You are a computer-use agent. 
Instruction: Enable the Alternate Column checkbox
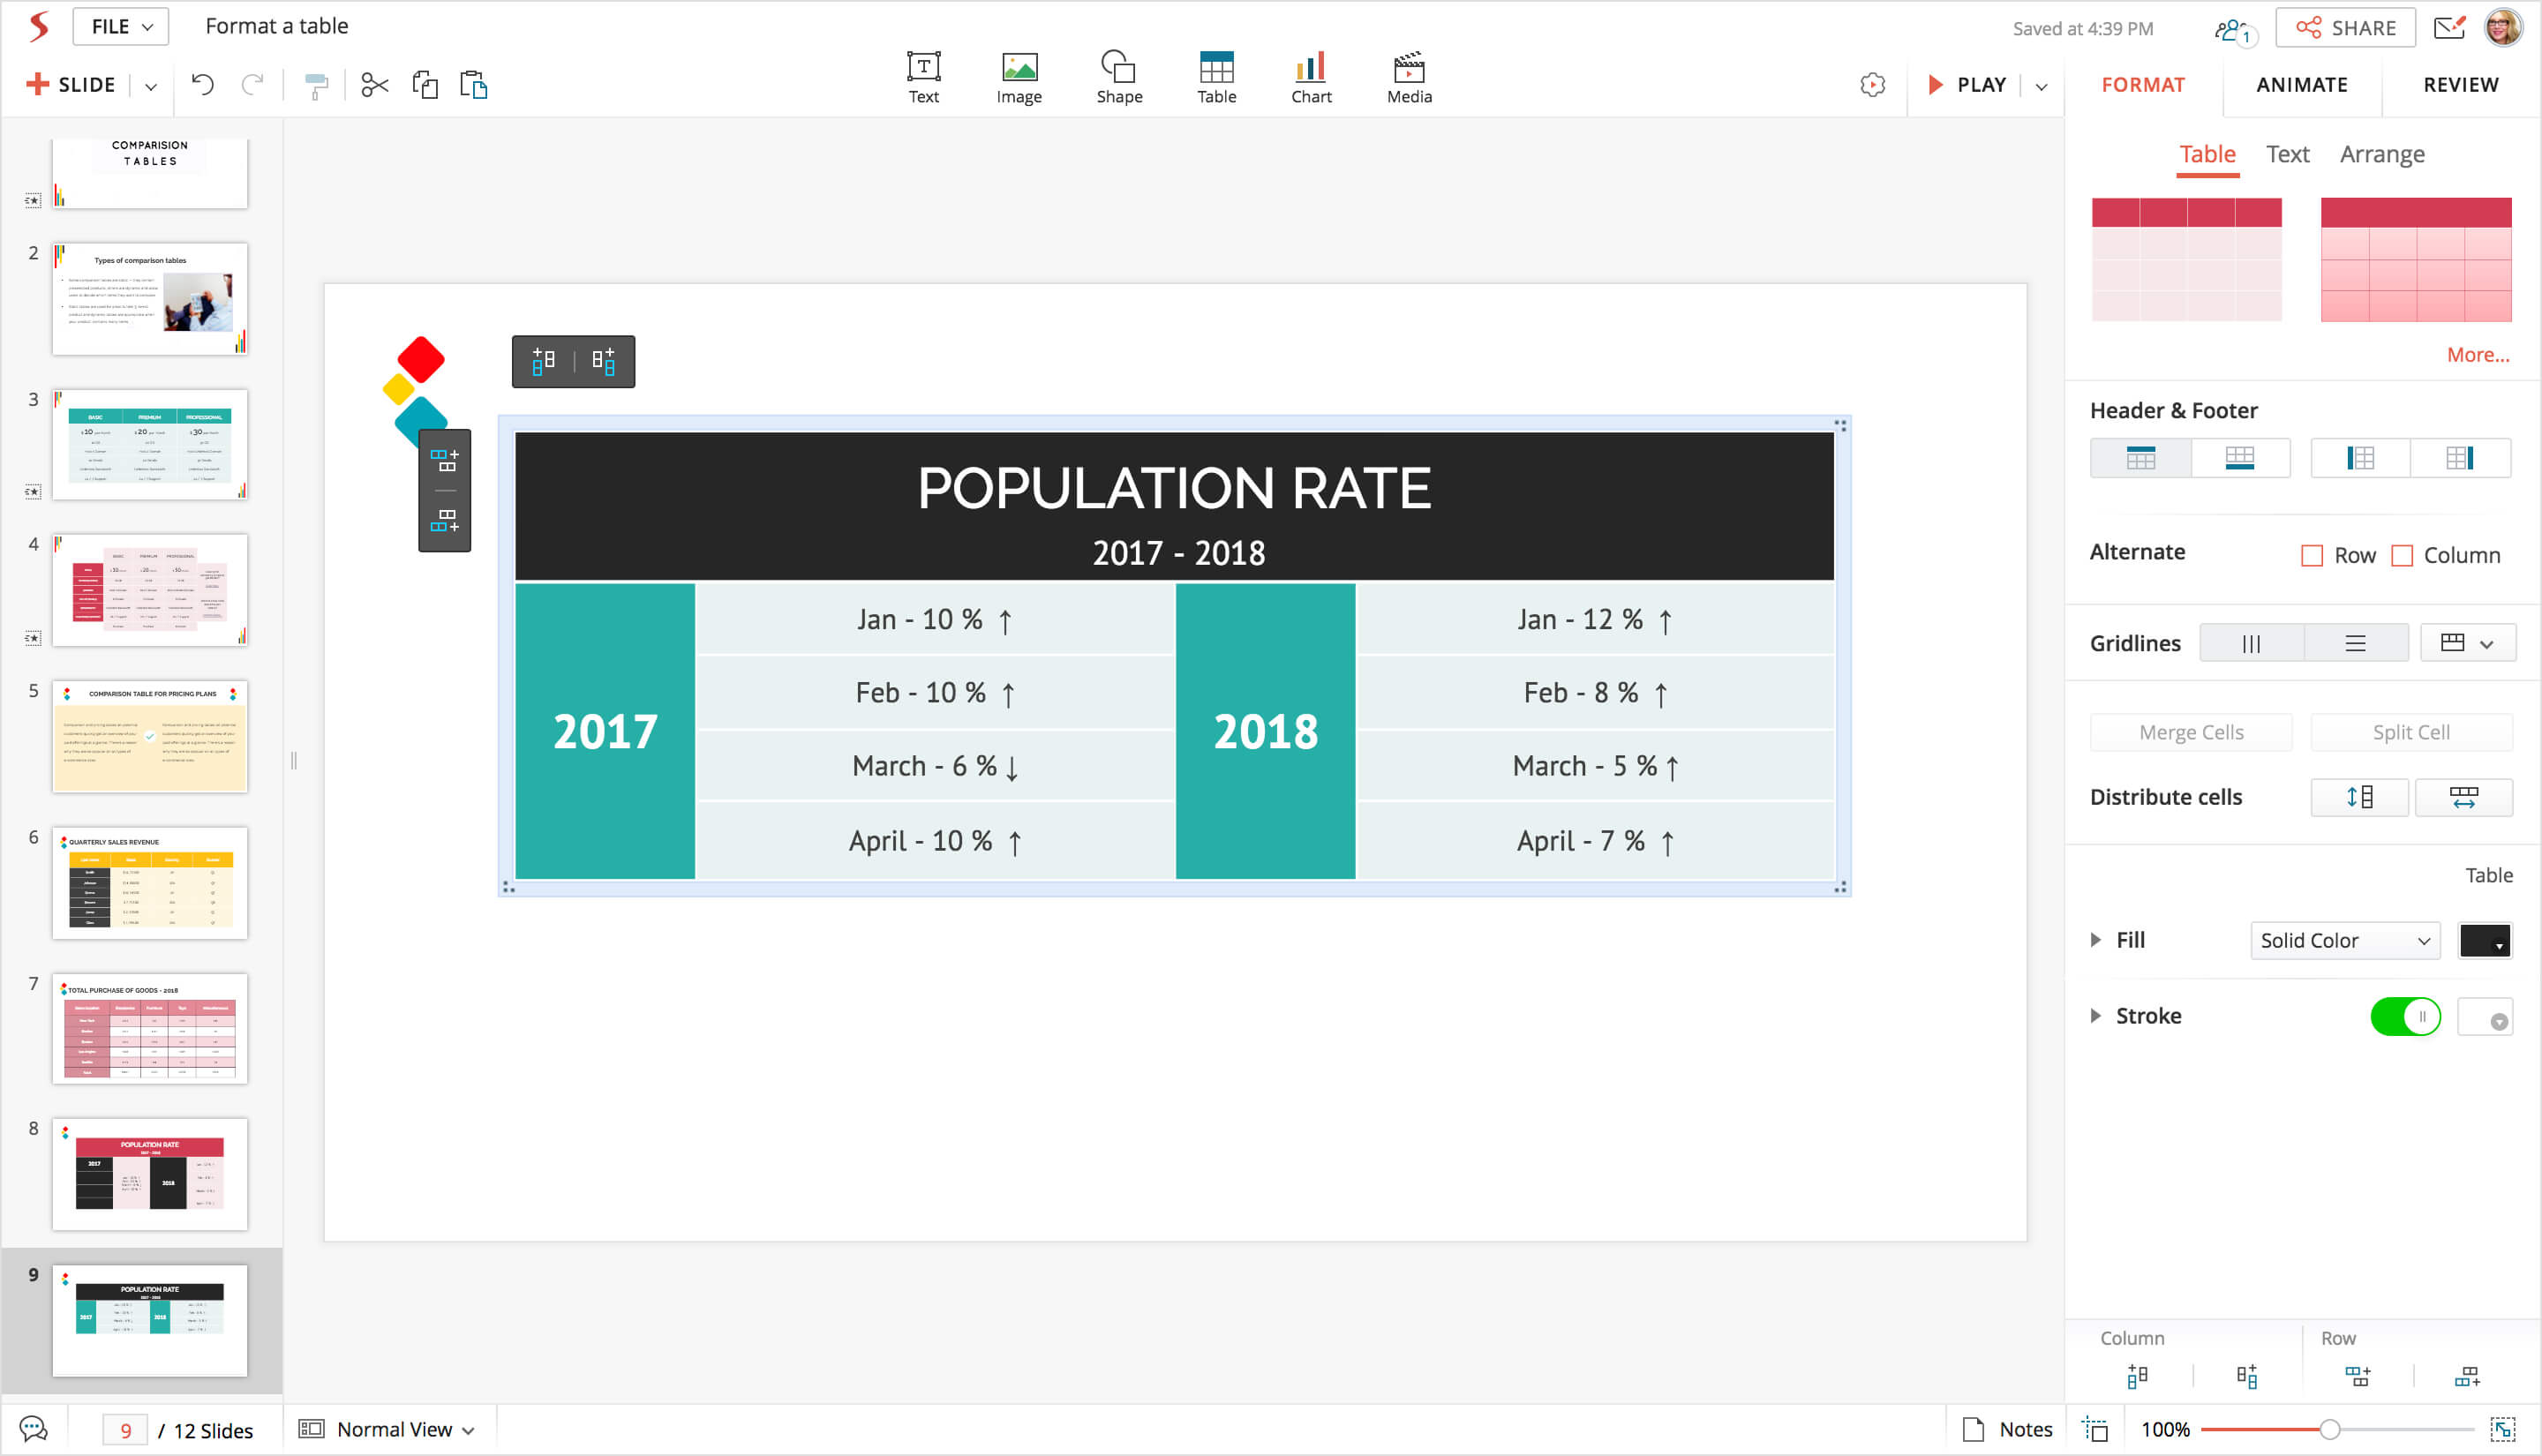[x=2401, y=555]
